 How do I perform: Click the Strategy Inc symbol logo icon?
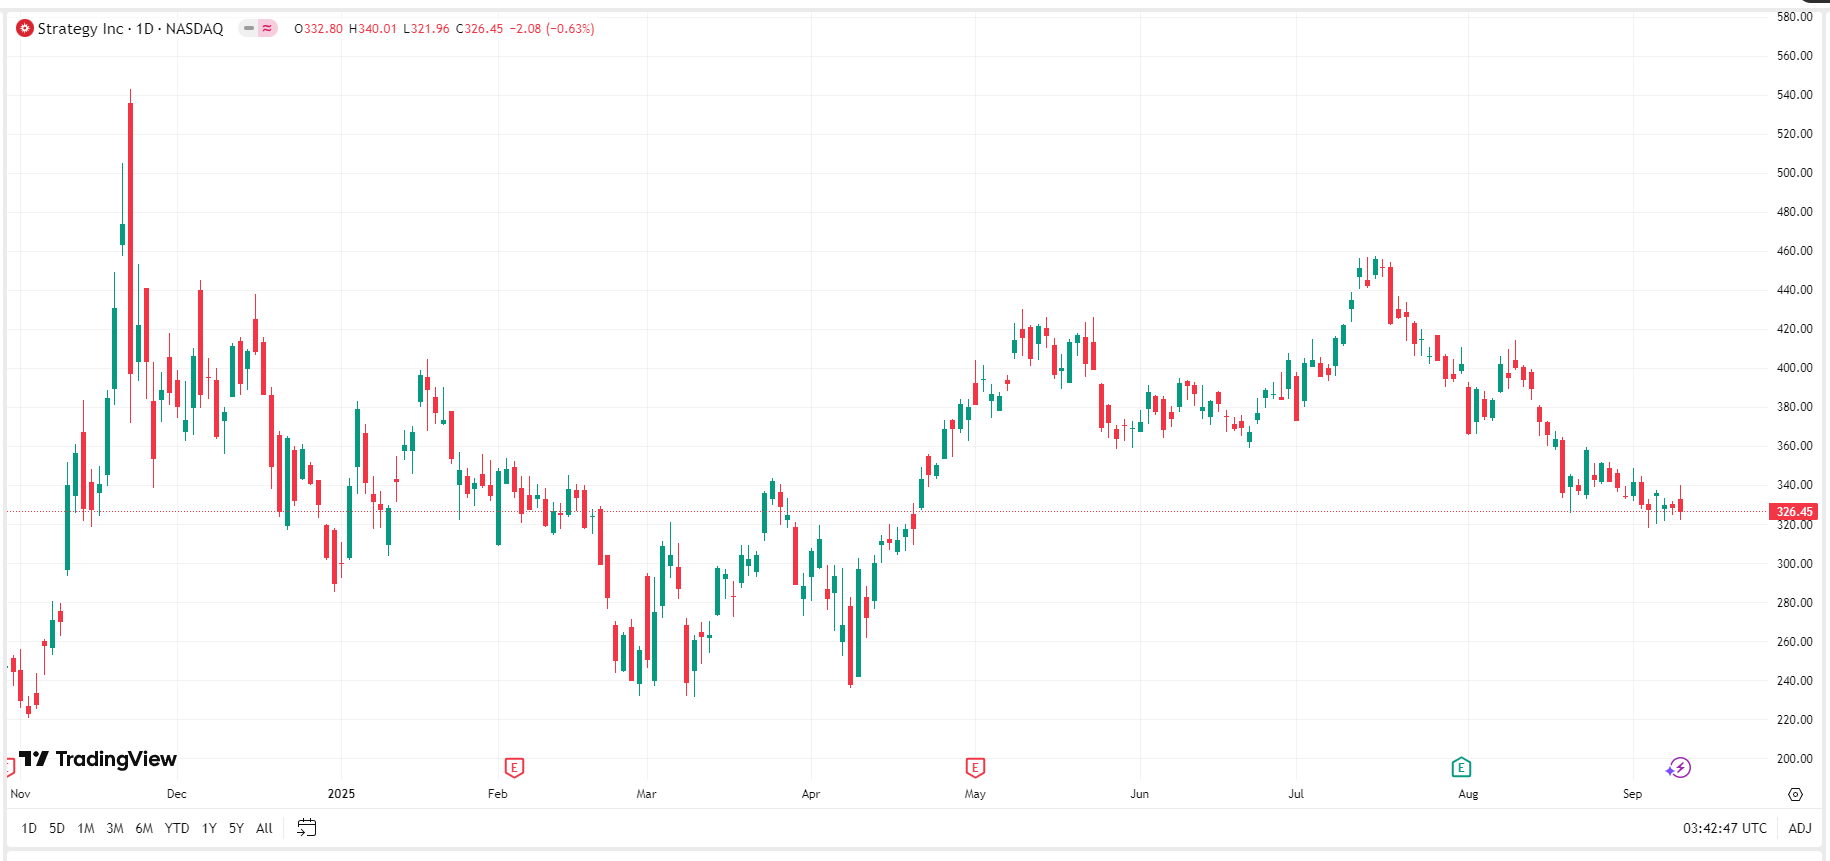[x=25, y=29]
